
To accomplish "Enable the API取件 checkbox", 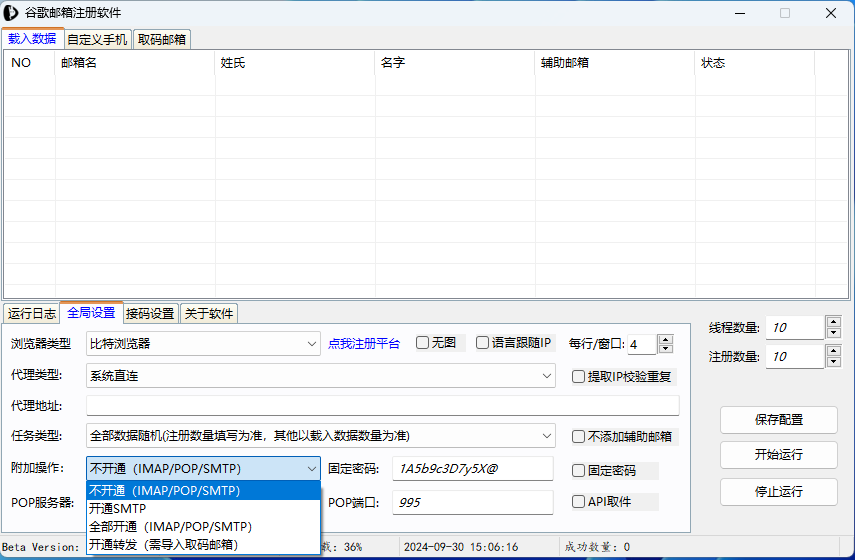I will [579, 502].
